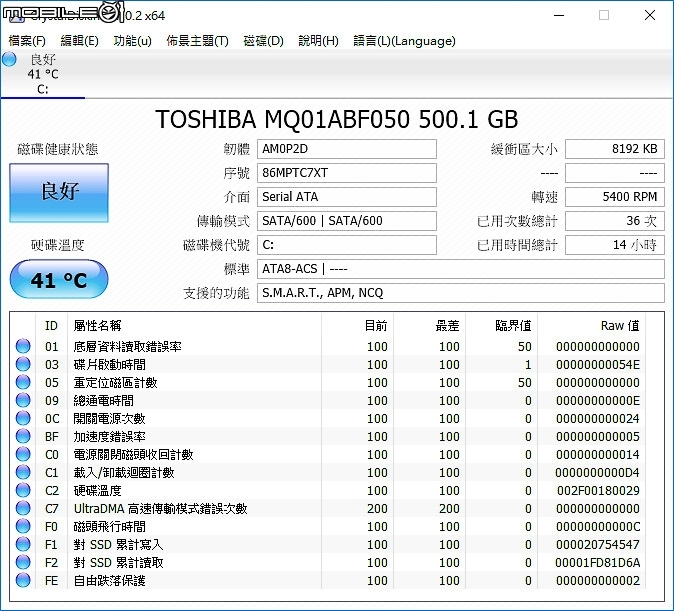
Task: Click the 磁碟機代號 field C:
Action: [346, 245]
